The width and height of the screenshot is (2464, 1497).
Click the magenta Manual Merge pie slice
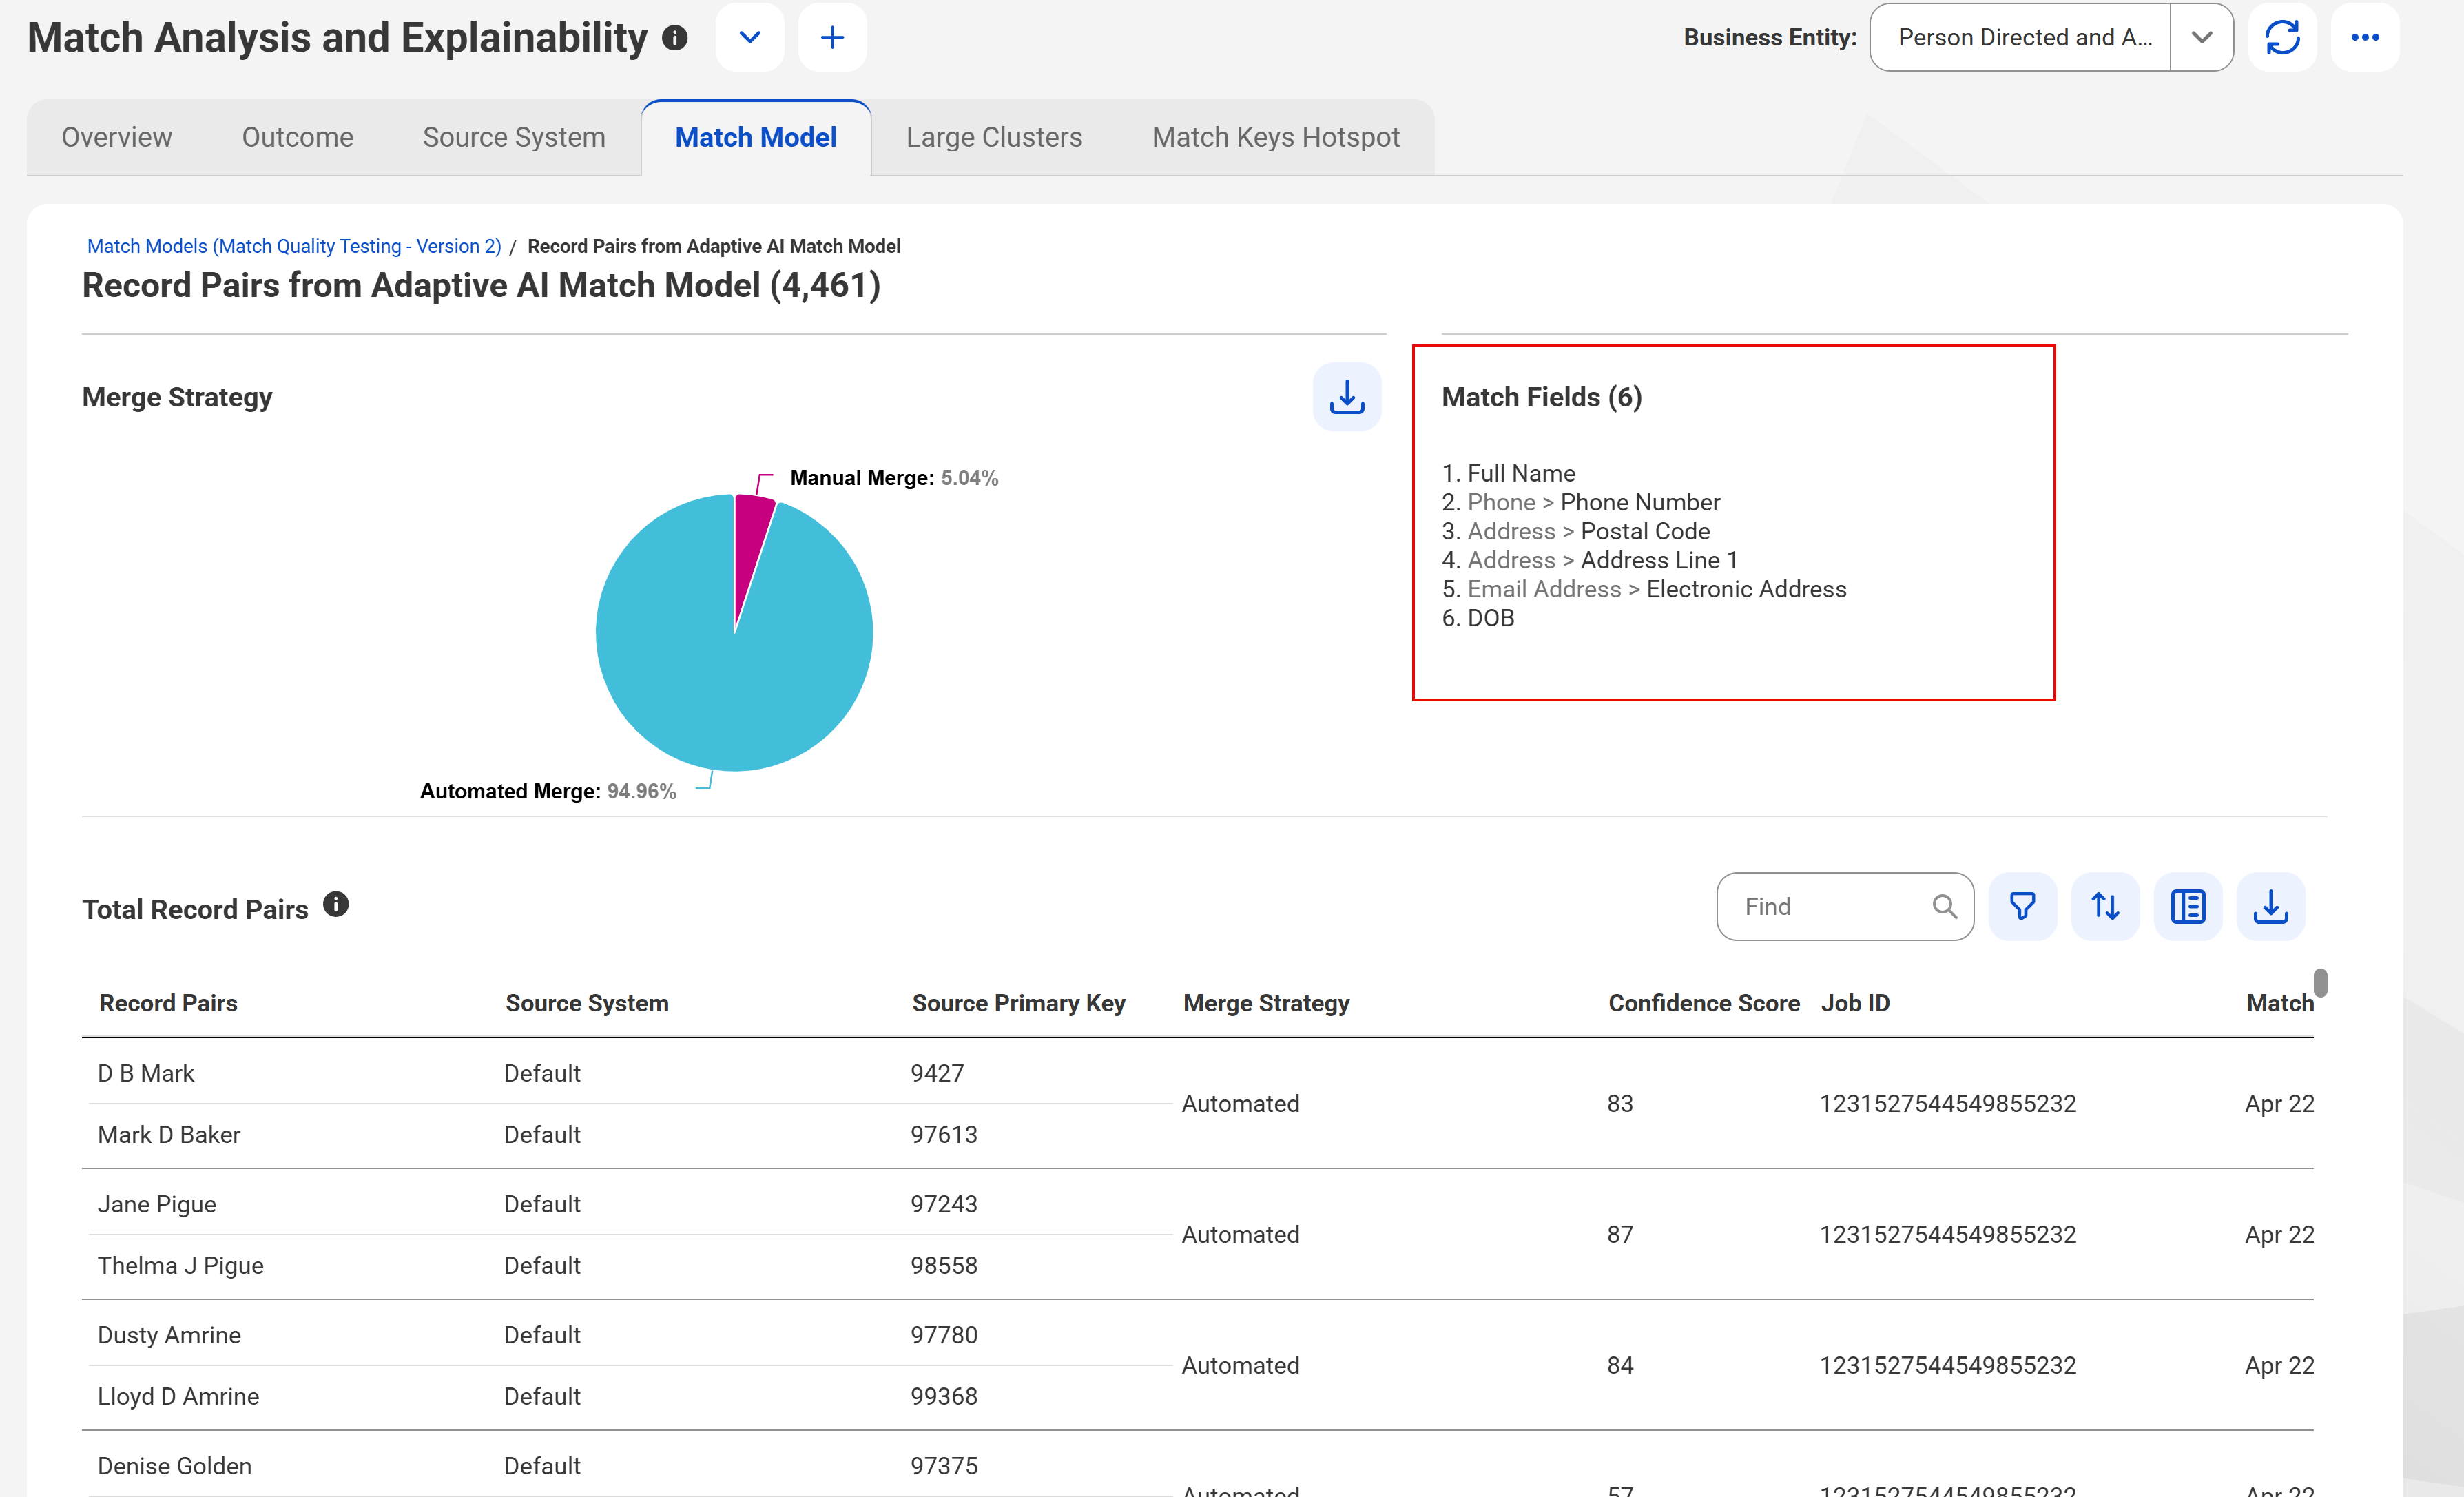point(750,545)
